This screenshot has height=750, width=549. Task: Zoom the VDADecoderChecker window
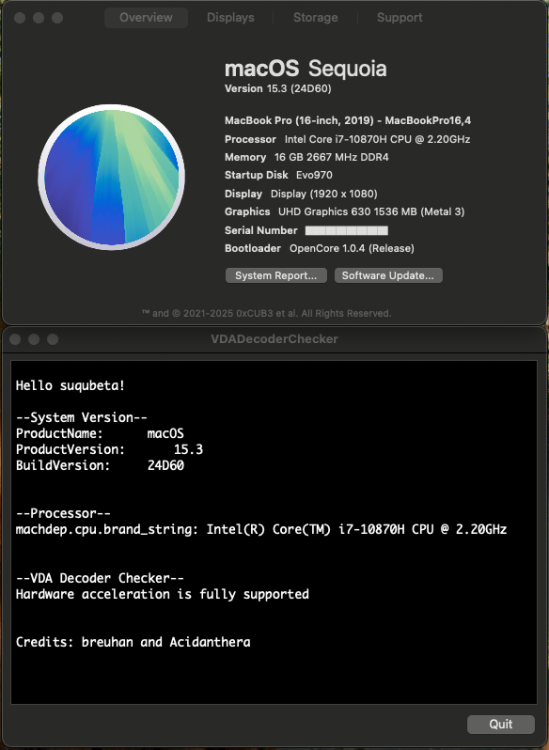(53, 339)
